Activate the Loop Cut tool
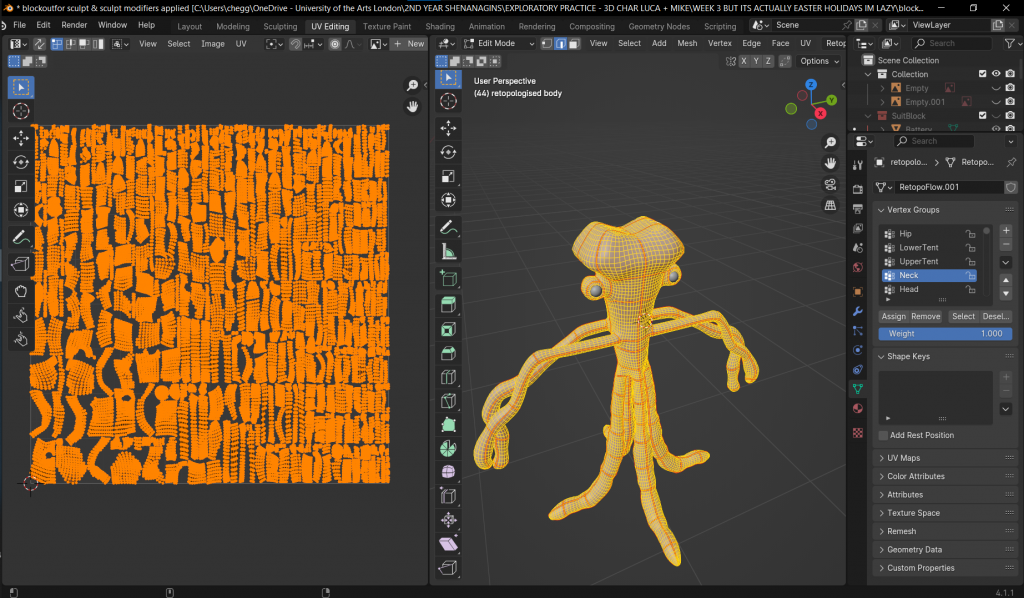1024x598 pixels. [x=449, y=377]
